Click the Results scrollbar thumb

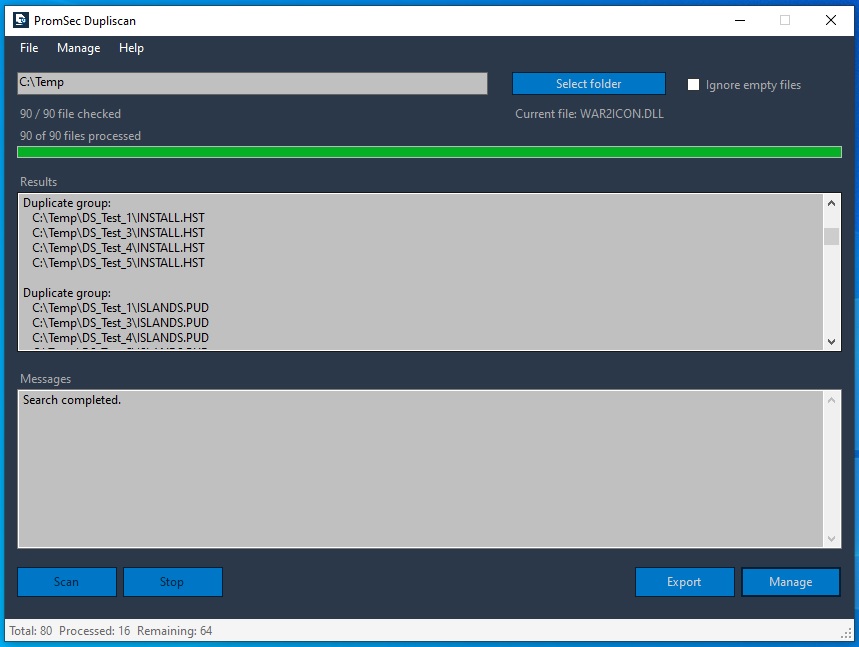point(831,236)
